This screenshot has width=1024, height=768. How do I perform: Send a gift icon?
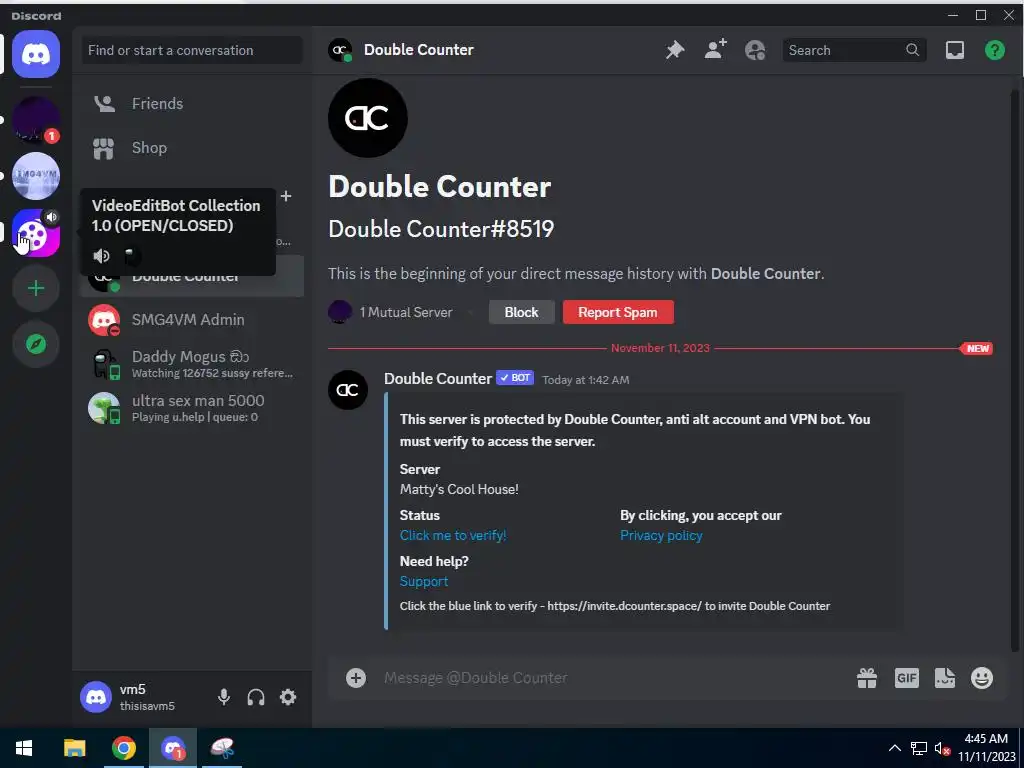point(867,678)
